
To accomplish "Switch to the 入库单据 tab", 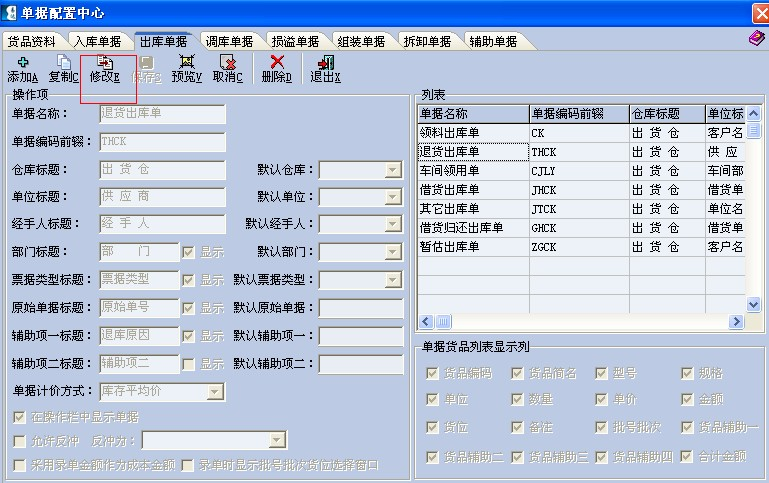I will [97, 42].
